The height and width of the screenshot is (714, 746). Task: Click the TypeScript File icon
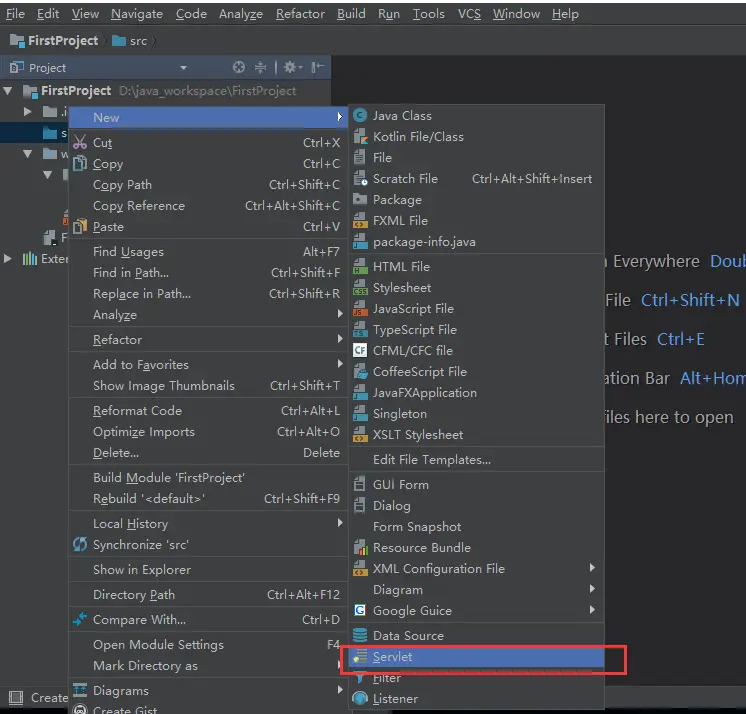point(360,330)
